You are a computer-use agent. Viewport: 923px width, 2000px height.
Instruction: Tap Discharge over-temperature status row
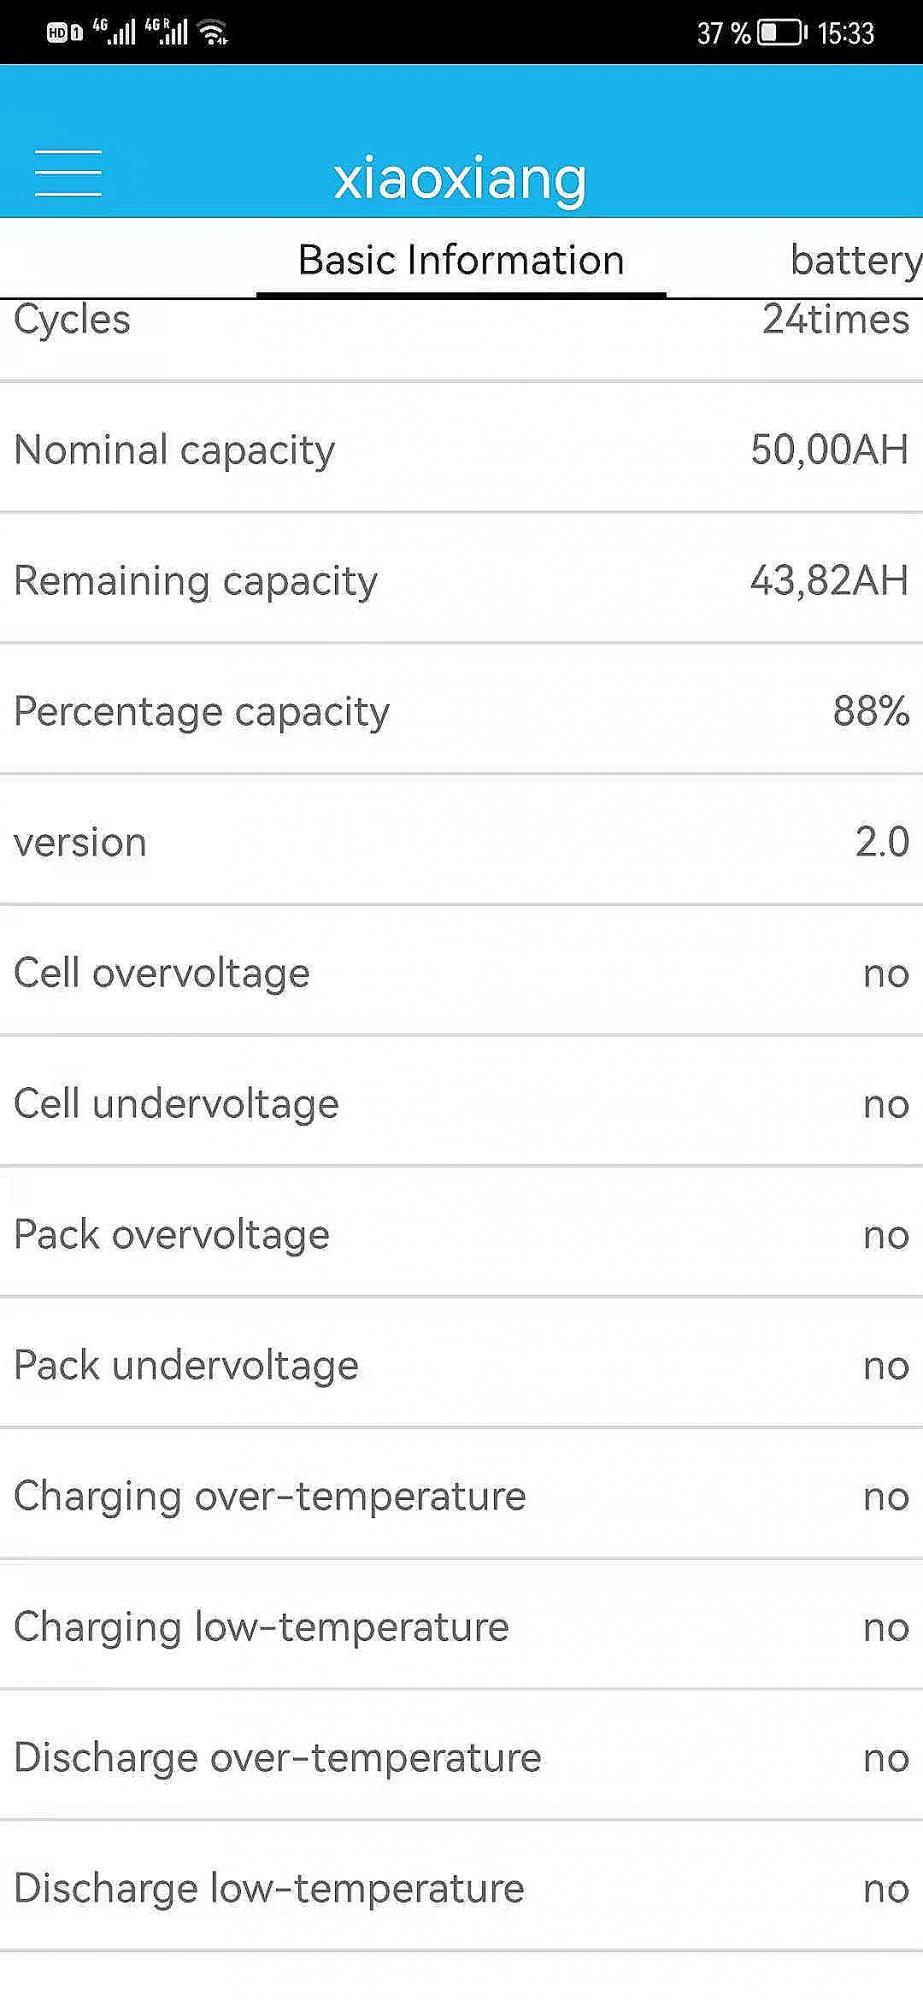[461, 1757]
